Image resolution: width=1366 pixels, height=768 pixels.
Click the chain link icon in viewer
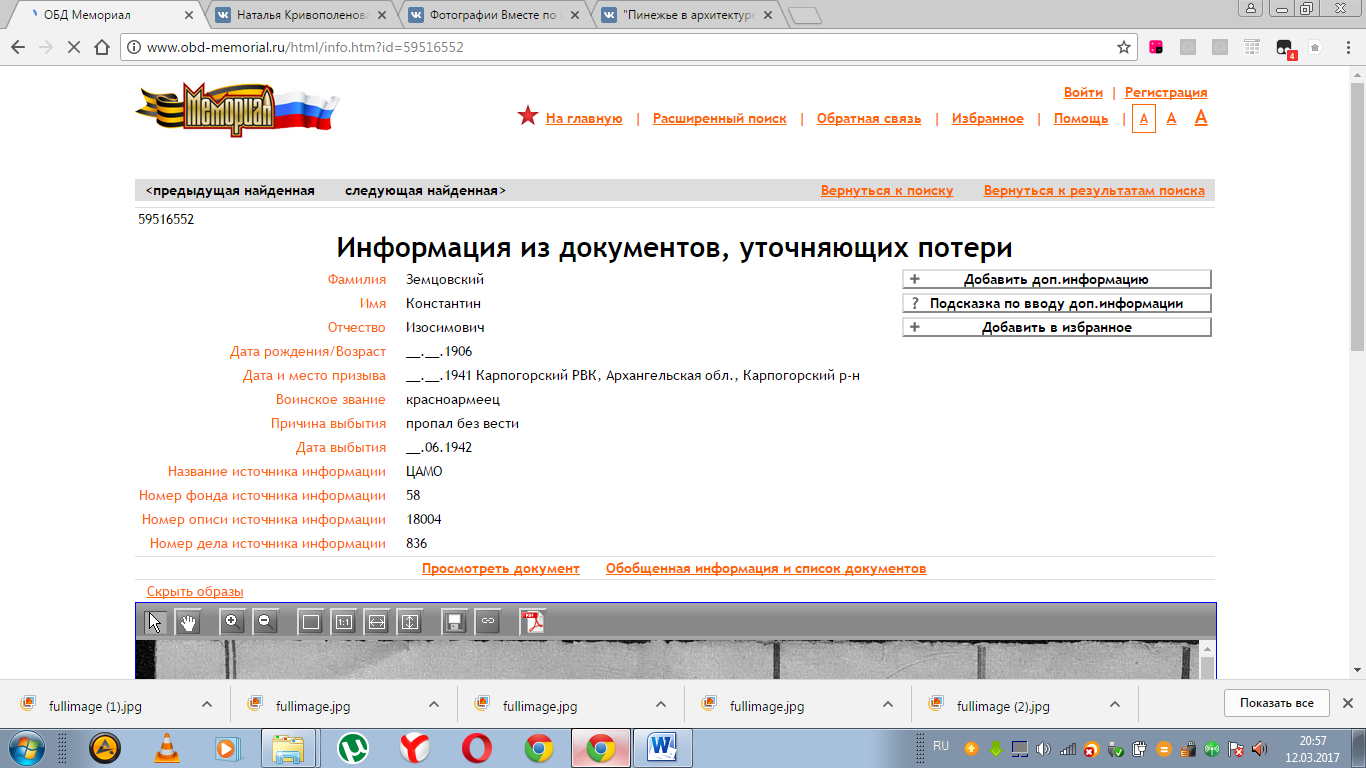[x=487, y=622]
